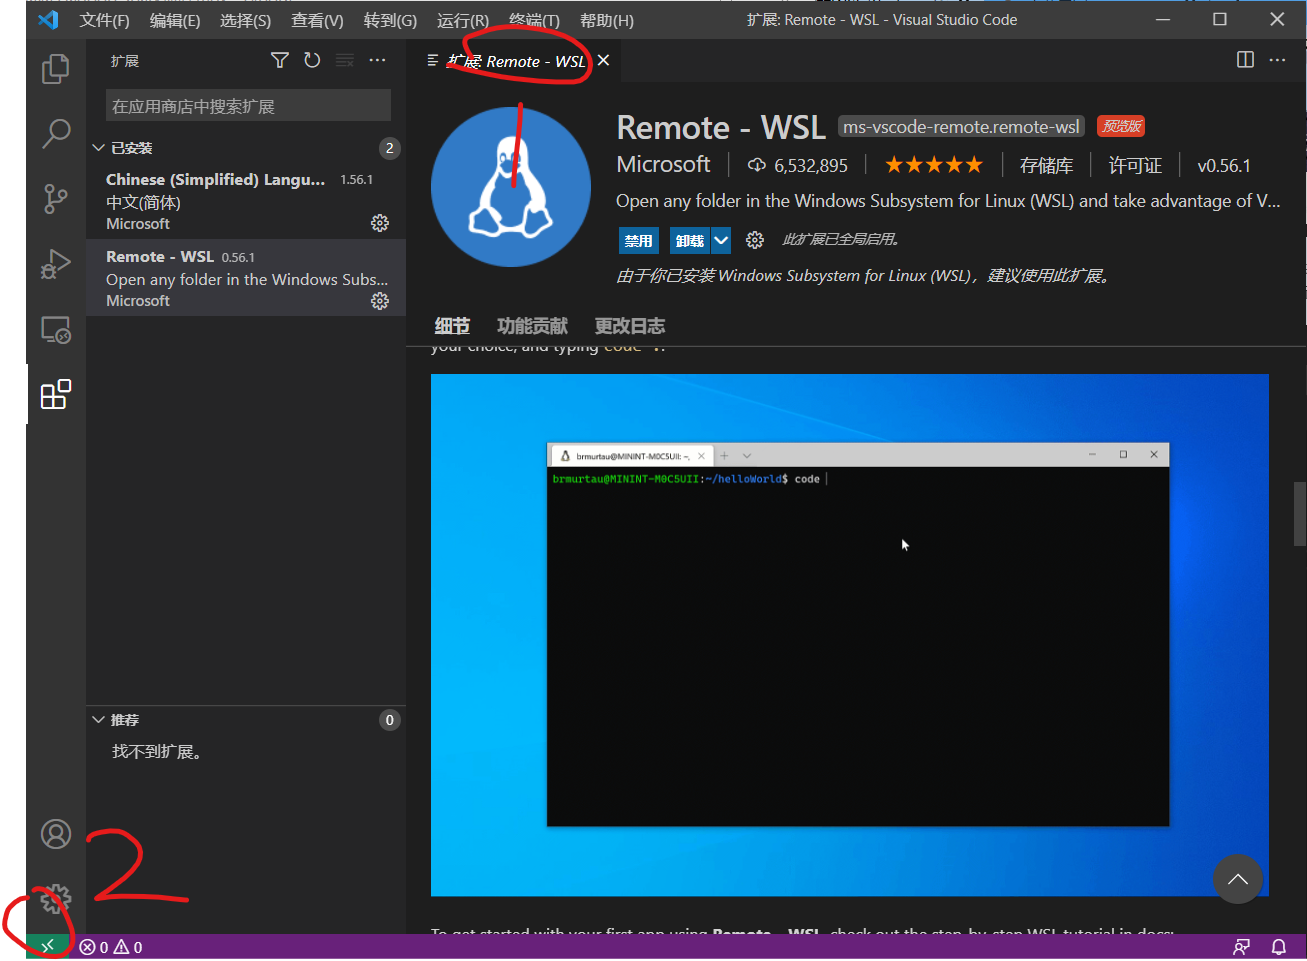Click the 找不到扩展 message

(x=158, y=752)
